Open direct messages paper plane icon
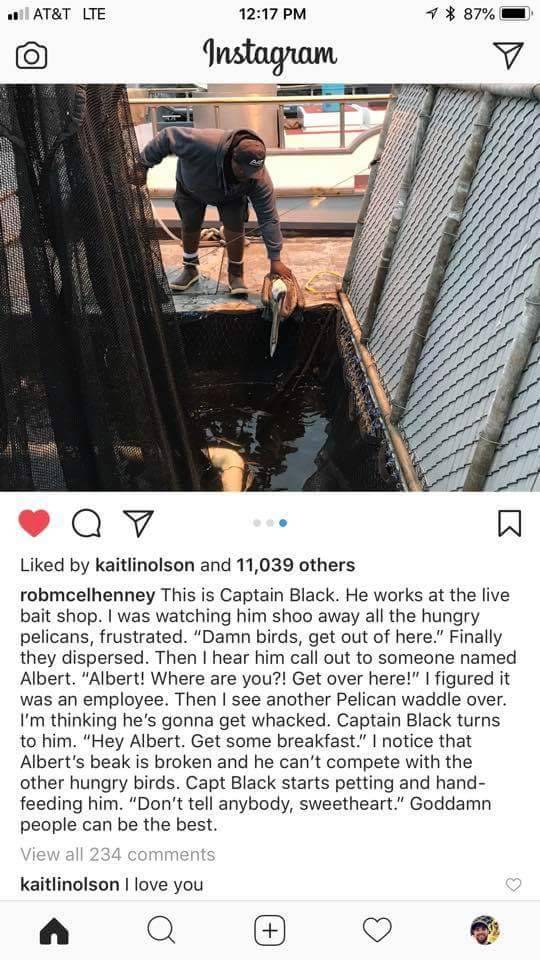This screenshot has width=540, height=960. click(x=508, y=55)
